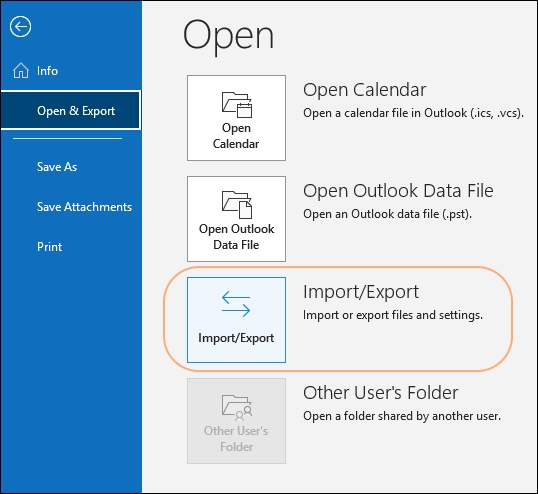Select Print in the sidebar
538x494 pixels.
coord(49,247)
